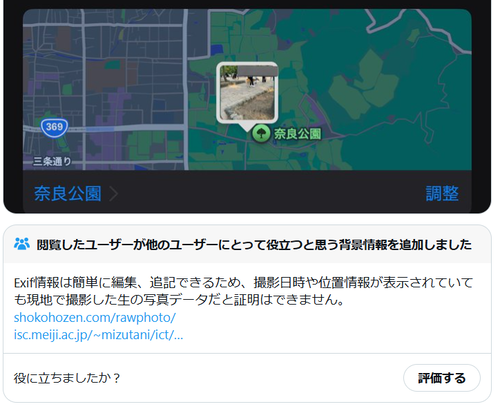Open the shokohozen.com/rawphoto/ link
Image resolution: width=500 pixels, height=411 pixels.
pos(95,317)
